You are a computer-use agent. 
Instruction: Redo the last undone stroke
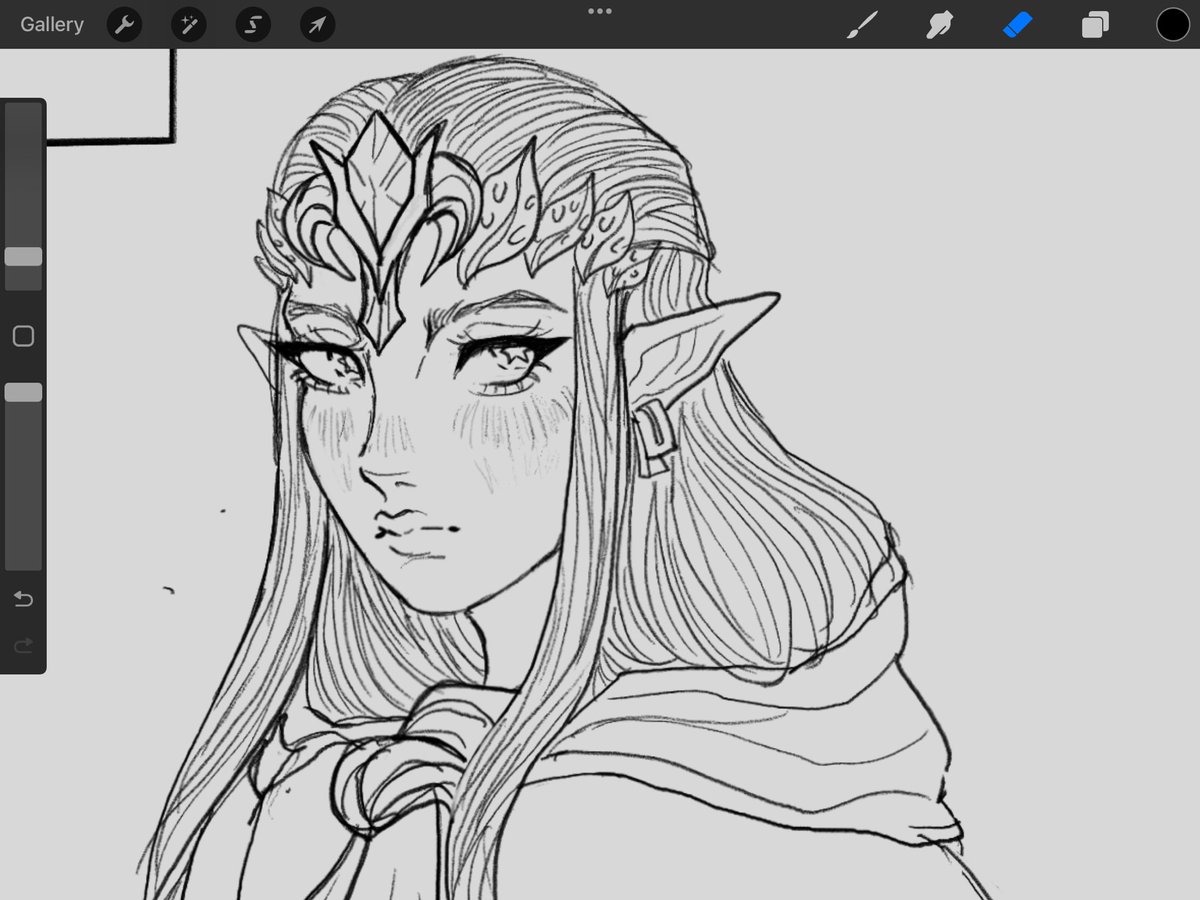click(x=23, y=646)
